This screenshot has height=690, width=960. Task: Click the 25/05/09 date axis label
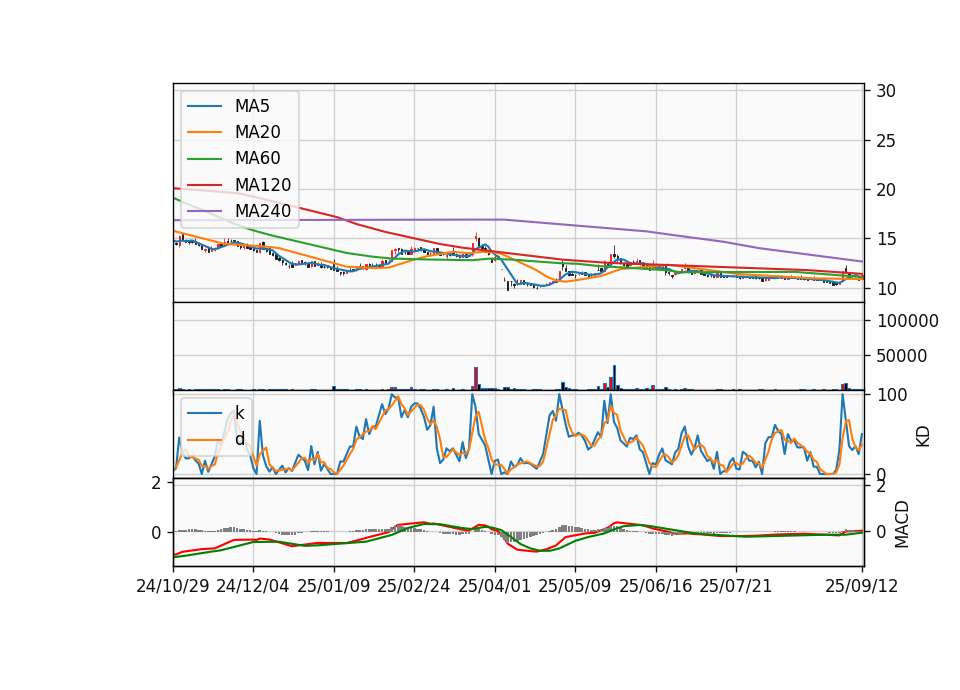click(575, 586)
